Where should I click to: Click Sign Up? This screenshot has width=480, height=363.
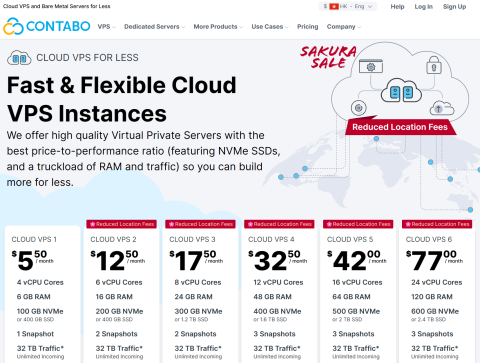point(455,7)
